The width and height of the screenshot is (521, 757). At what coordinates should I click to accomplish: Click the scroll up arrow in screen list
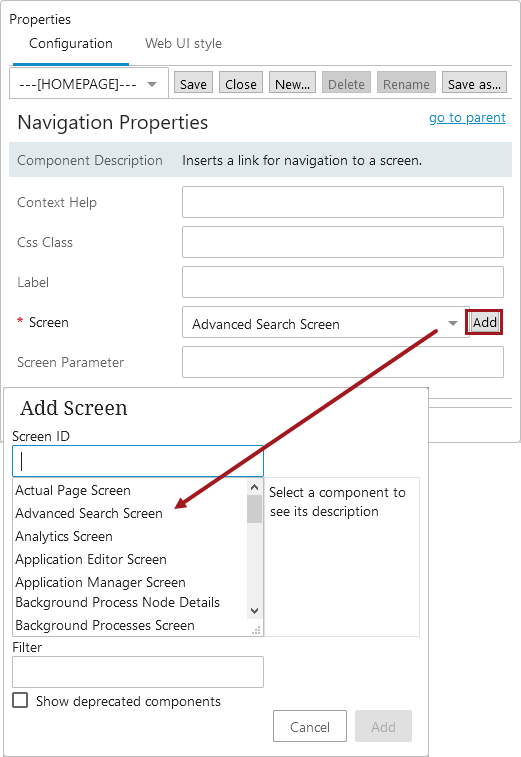[x=254, y=487]
